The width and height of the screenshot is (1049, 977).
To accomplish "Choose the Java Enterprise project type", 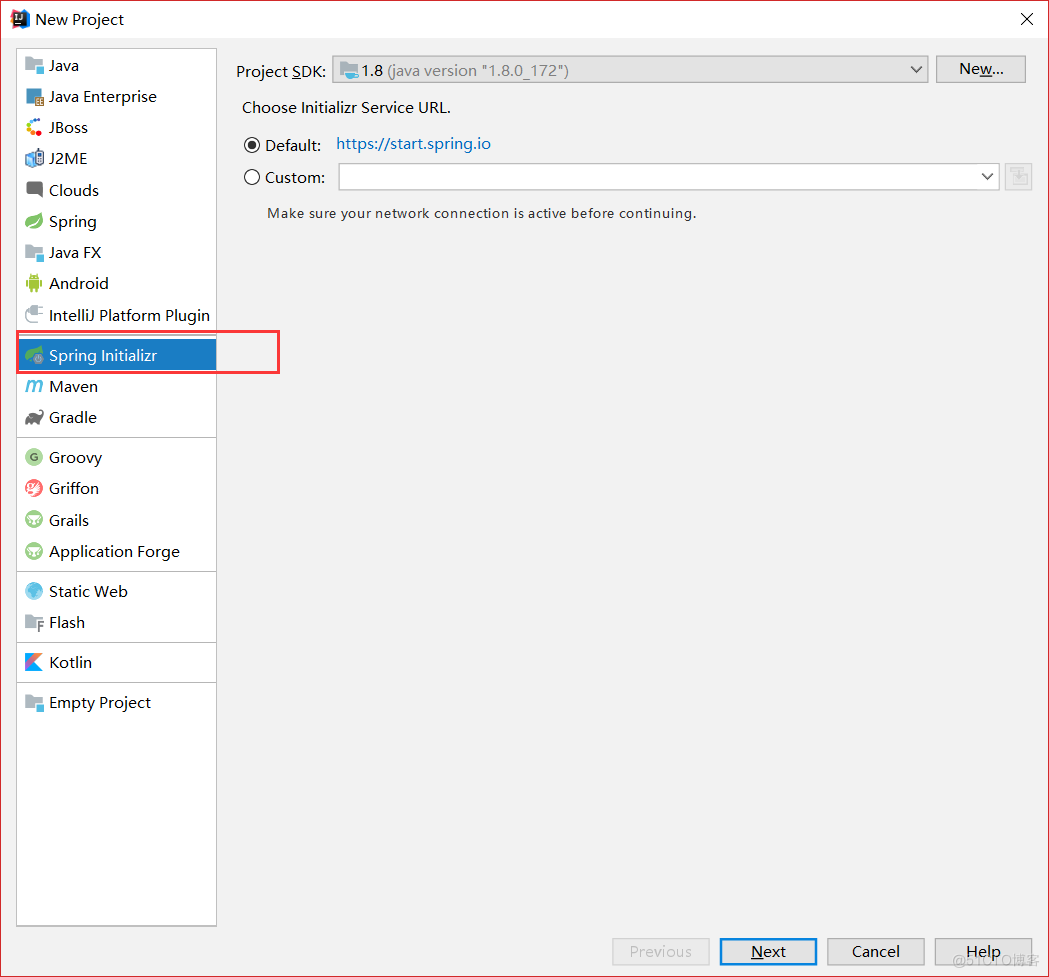I will point(116,96).
